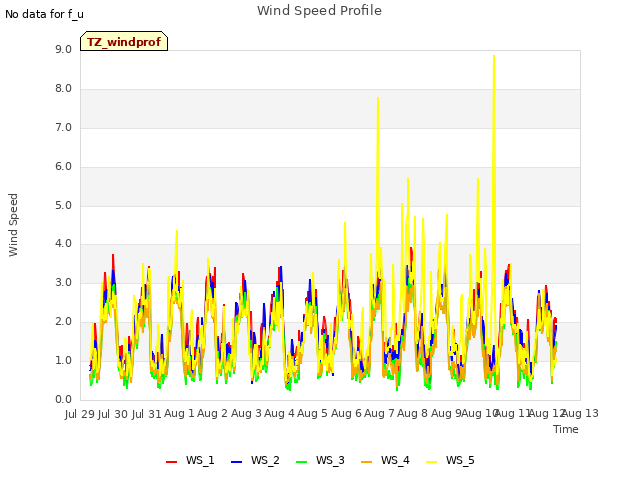The width and height of the screenshot is (640, 480).
Task: Click the Aug 8 x-axis date label
Action: point(413,413)
